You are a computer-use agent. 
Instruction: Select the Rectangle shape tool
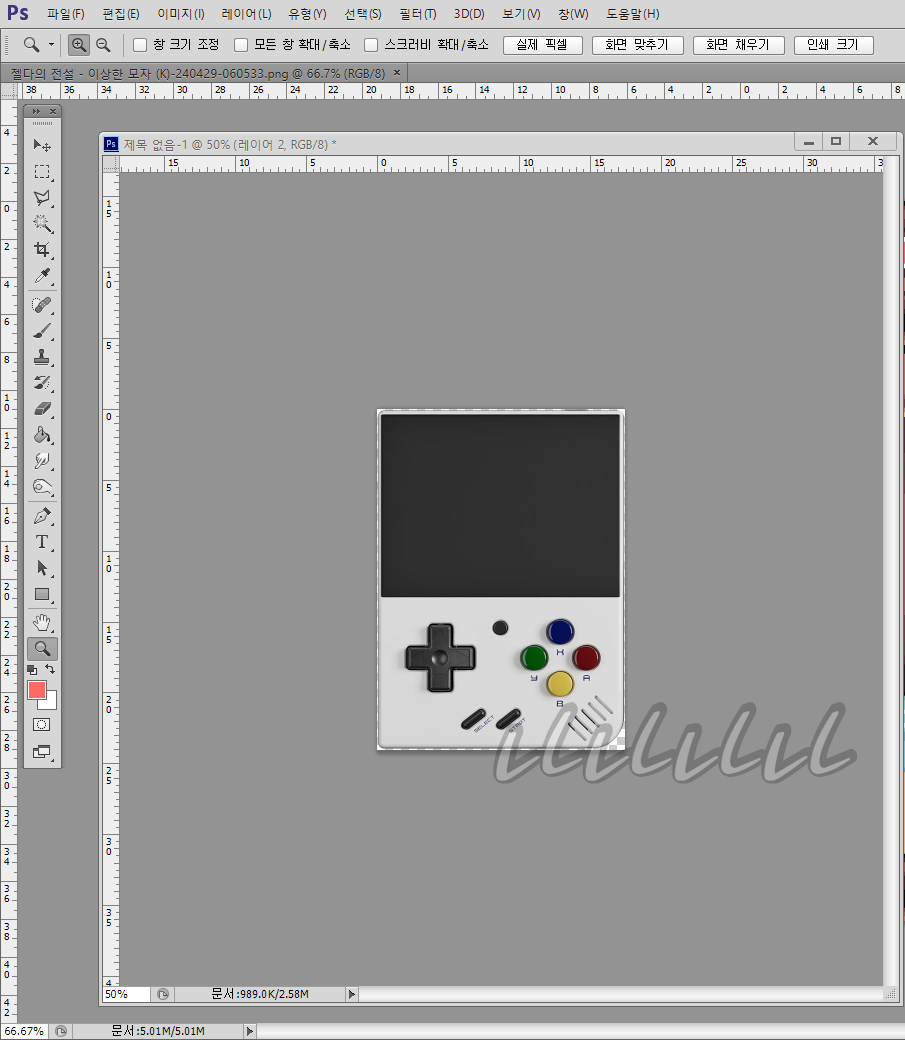pos(42,594)
